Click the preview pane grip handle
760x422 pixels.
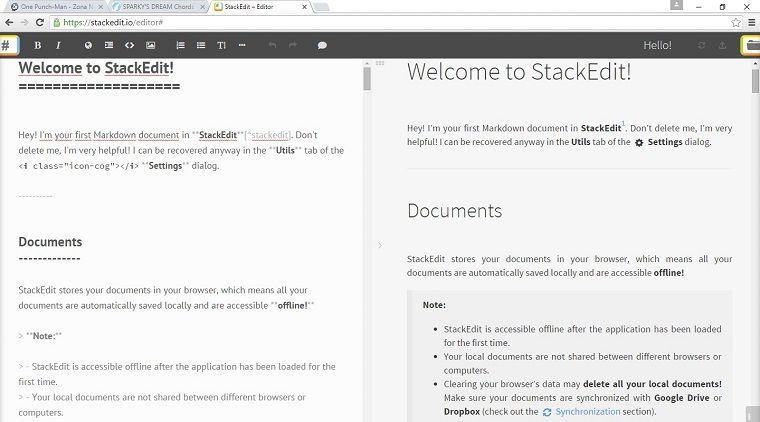click(x=380, y=63)
